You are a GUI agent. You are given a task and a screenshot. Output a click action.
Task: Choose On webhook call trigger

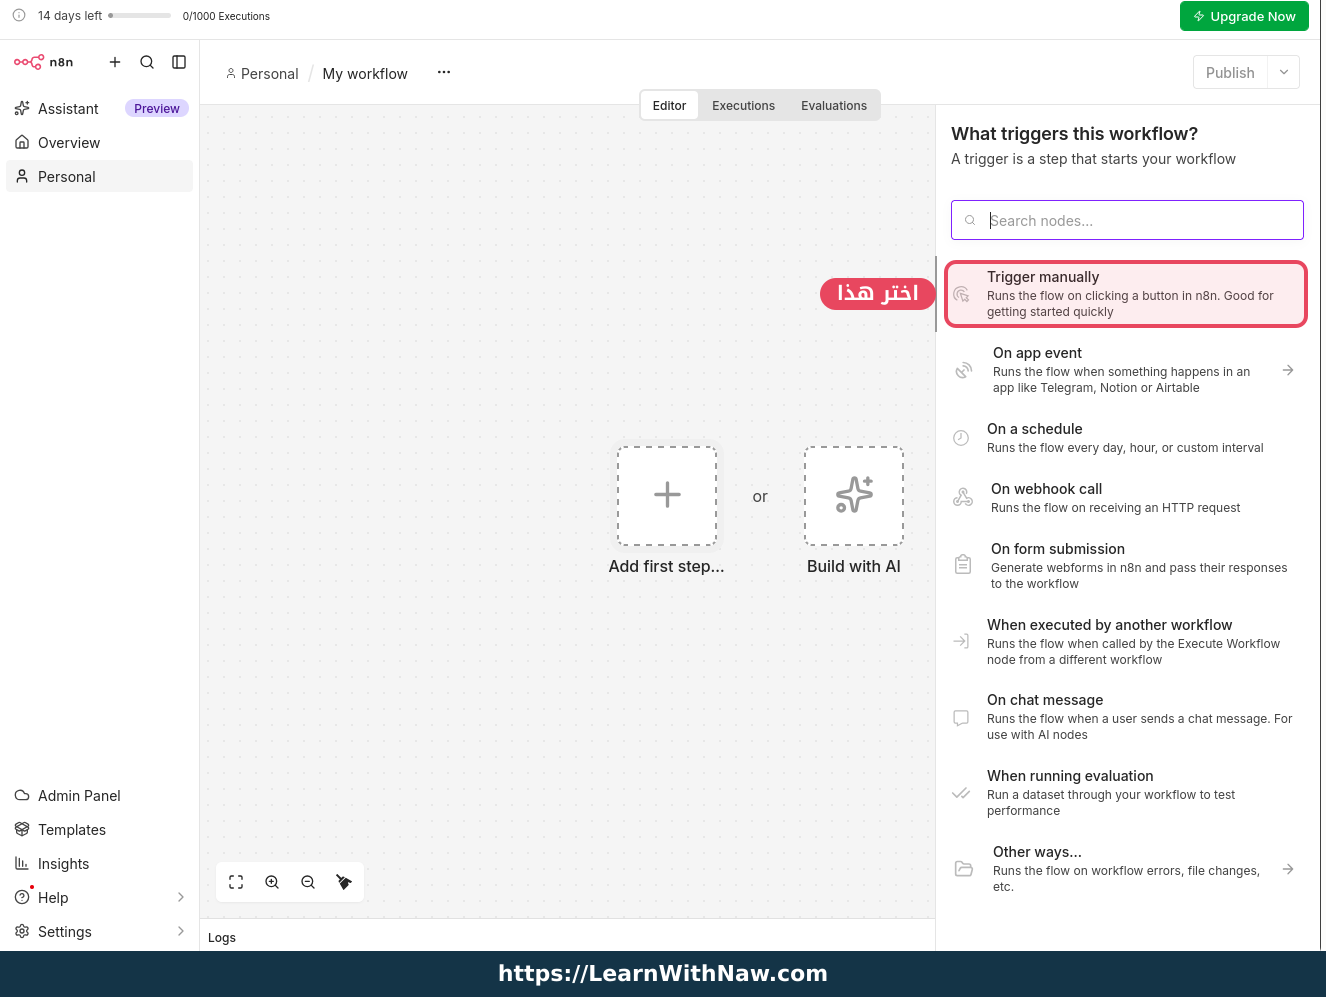pos(1126,498)
